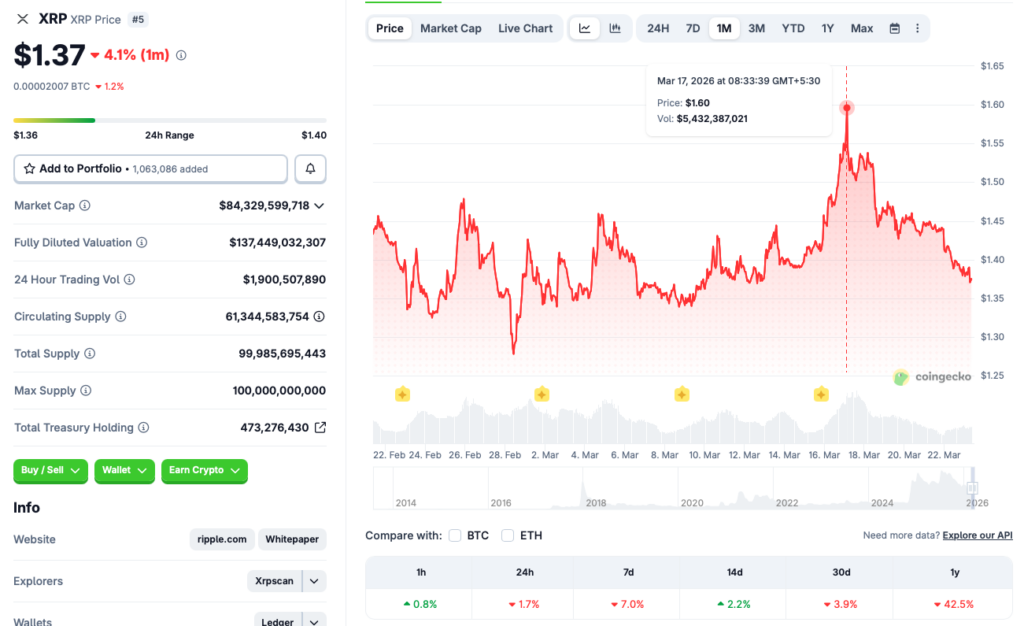Image resolution: width=1024 pixels, height=626 pixels.
Task: Open the Buy / Sell dropdown
Action: pos(50,471)
